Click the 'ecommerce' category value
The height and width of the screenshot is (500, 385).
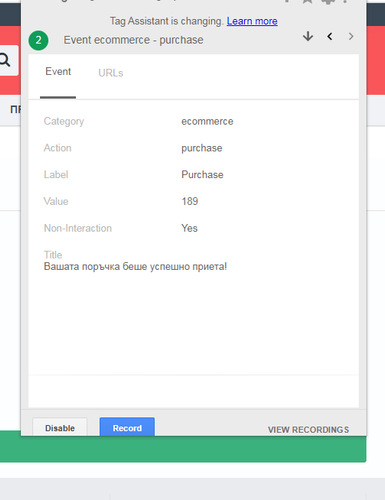(207, 121)
